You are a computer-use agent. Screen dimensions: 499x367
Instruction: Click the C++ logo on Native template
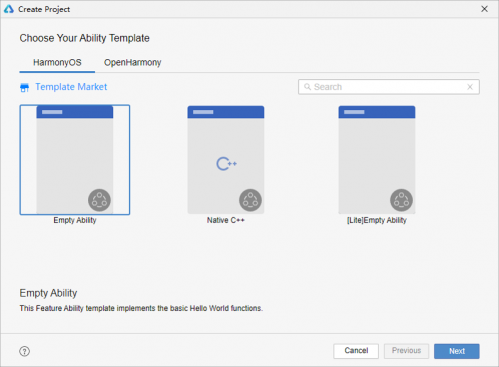coord(226,164)
